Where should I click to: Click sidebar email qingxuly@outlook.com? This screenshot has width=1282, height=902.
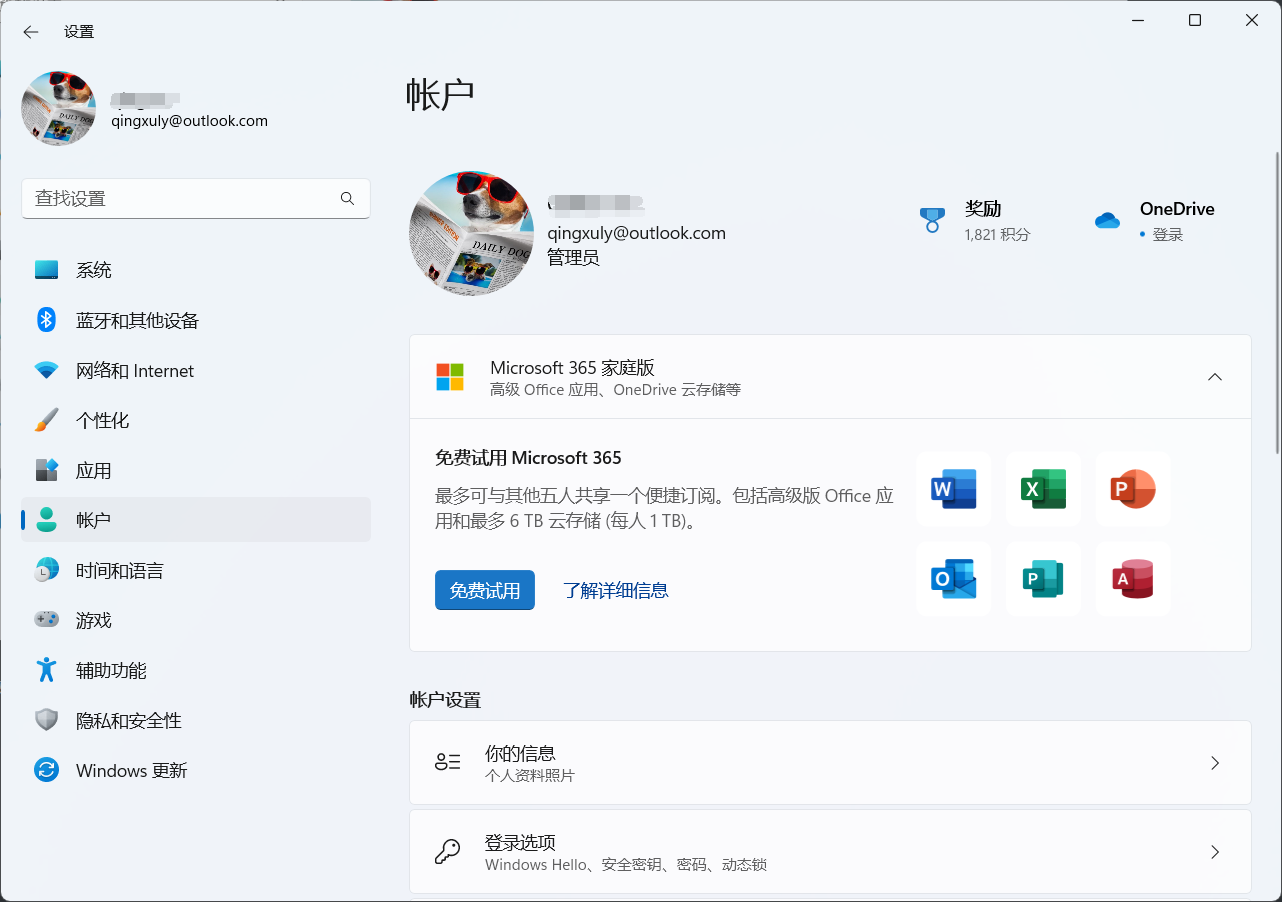coord(189,121)
